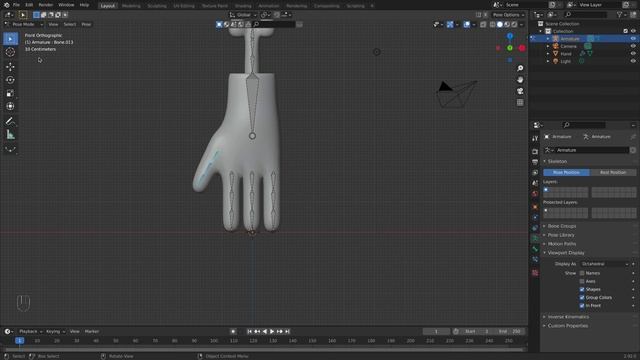Jump to the end frame button

[x=287, y=331]
